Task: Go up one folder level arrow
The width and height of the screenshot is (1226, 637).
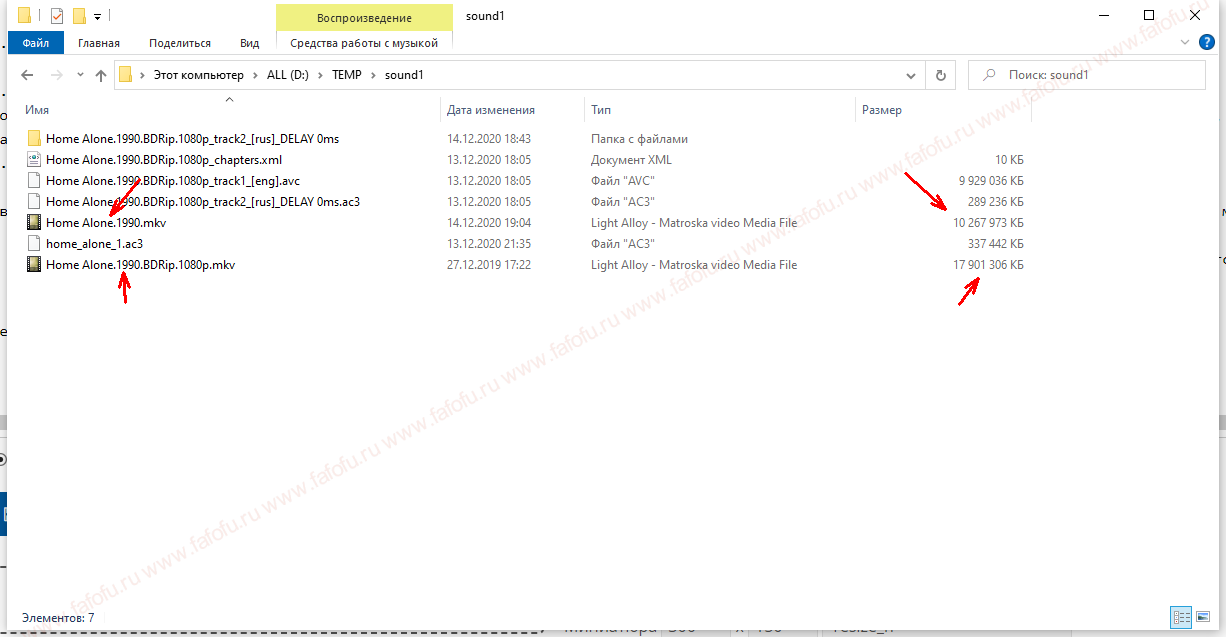Action: (x=101, y=75)
